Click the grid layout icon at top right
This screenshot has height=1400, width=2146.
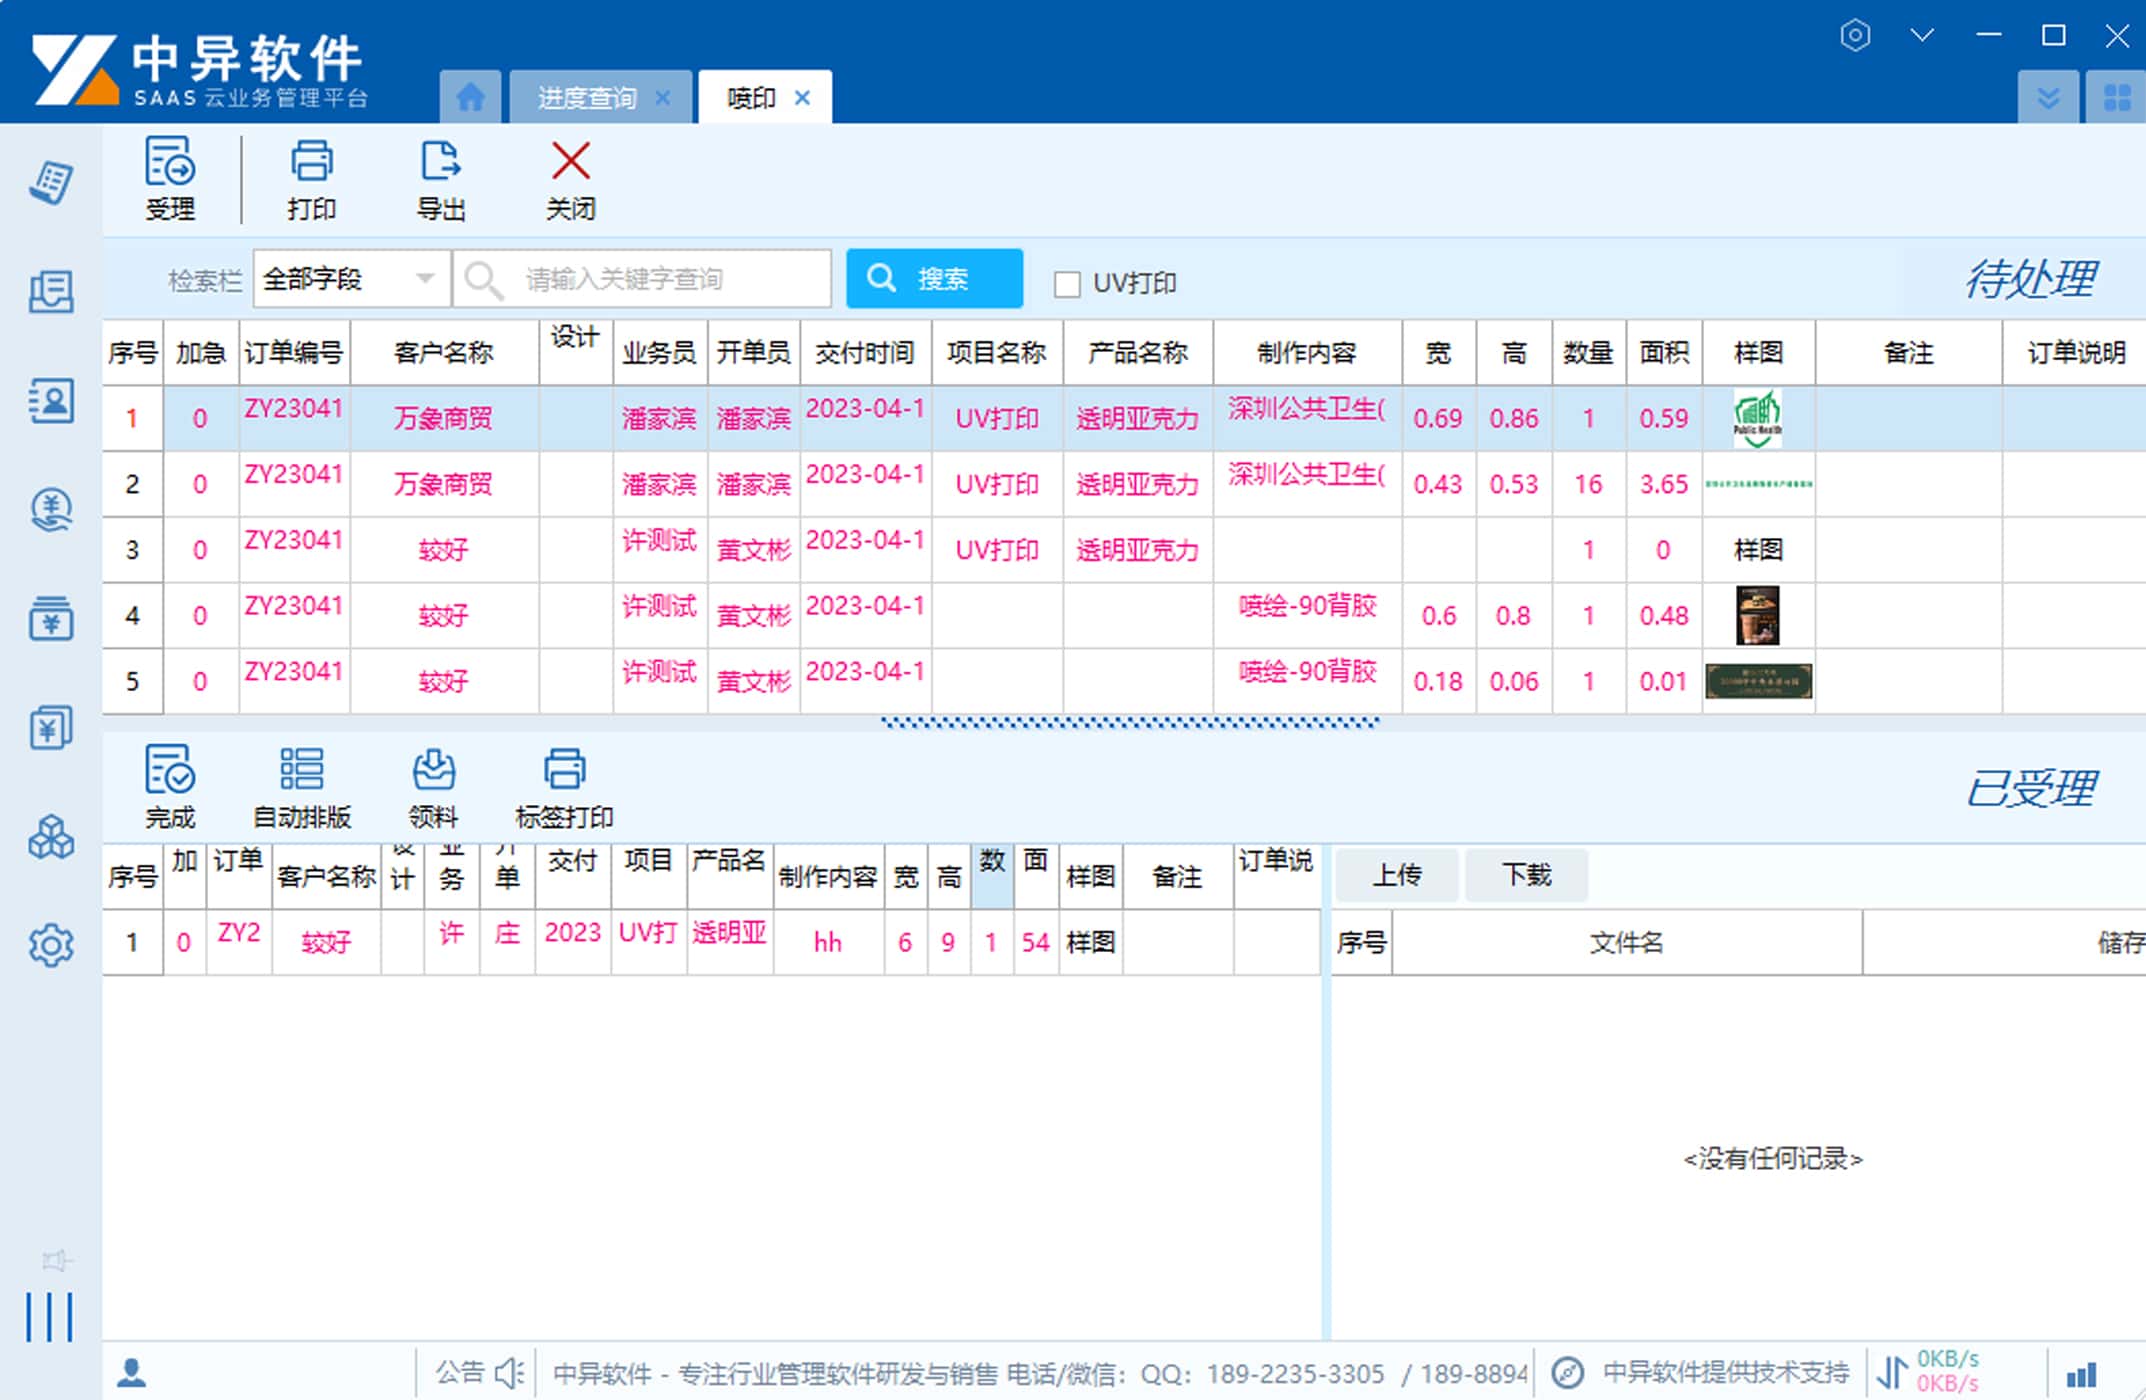pos(2117,98)
